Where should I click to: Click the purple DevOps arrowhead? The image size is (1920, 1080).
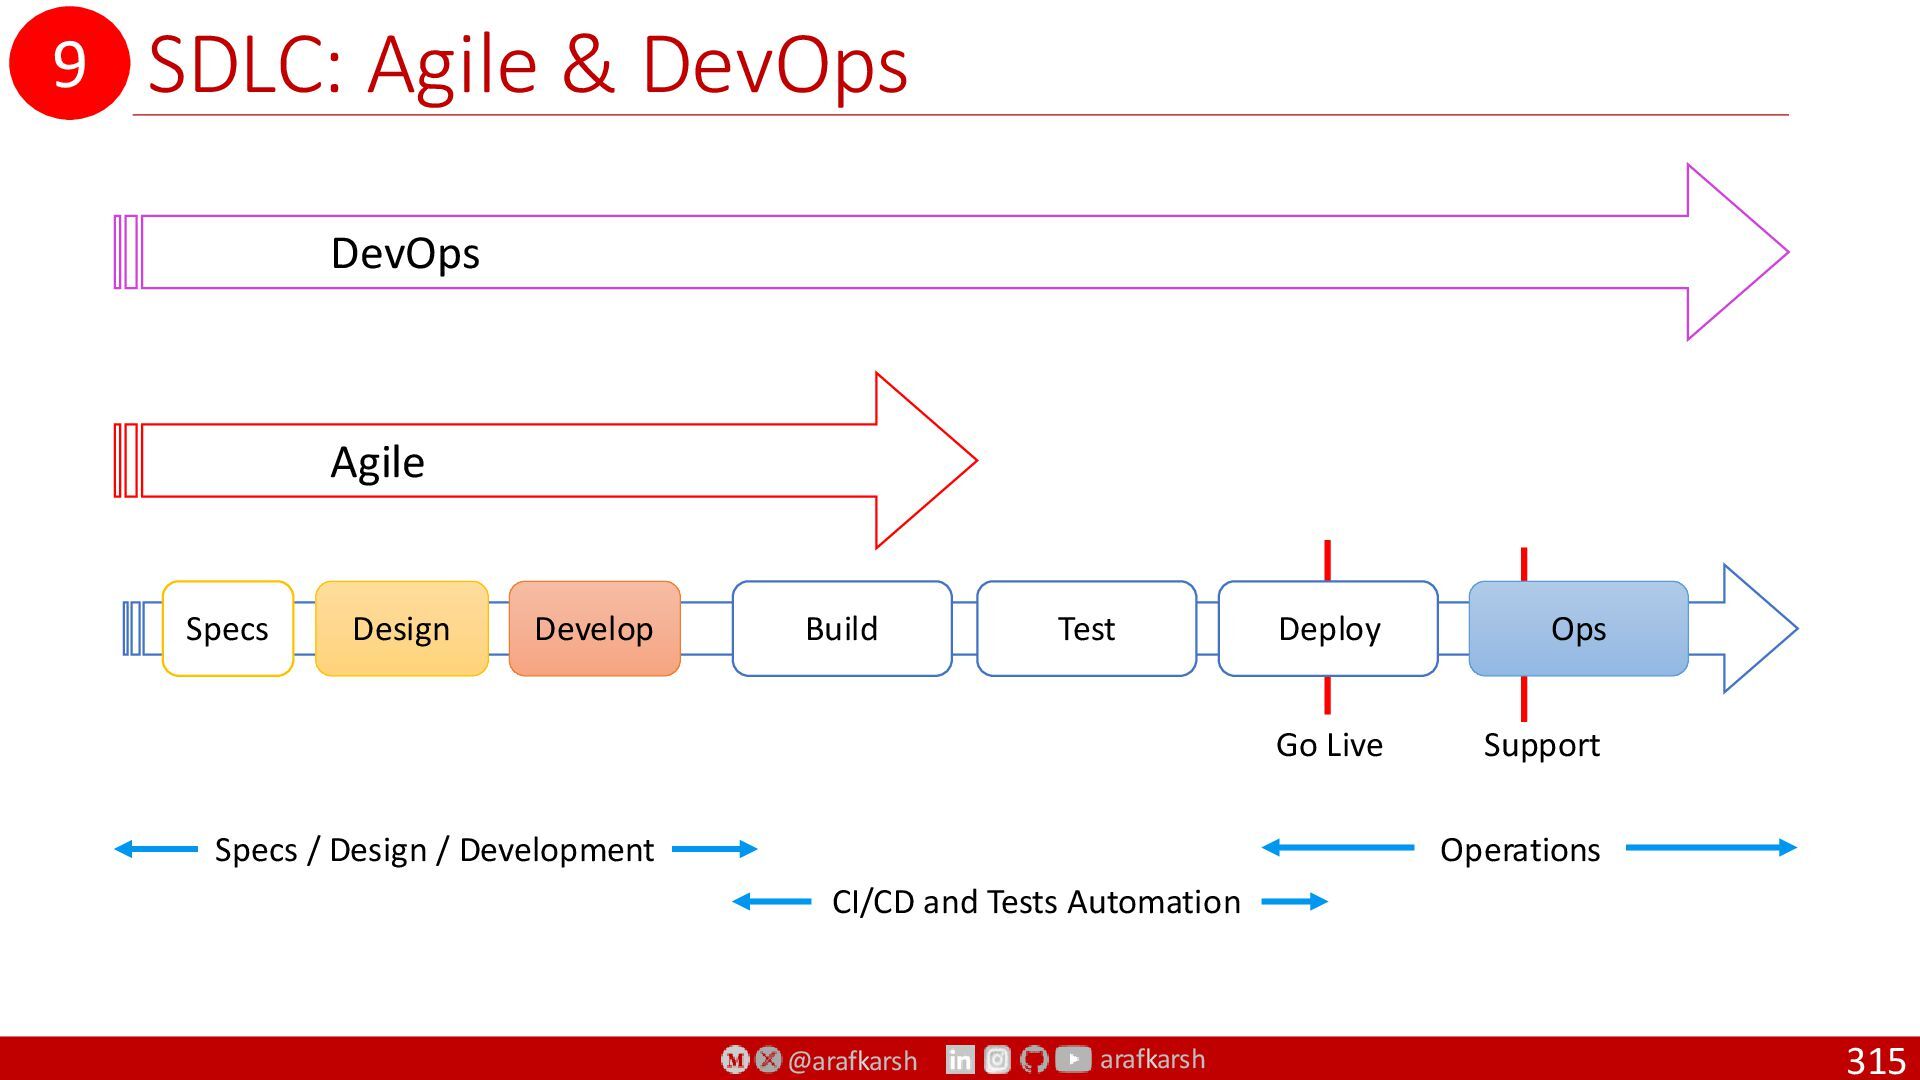pos(1737,252)
